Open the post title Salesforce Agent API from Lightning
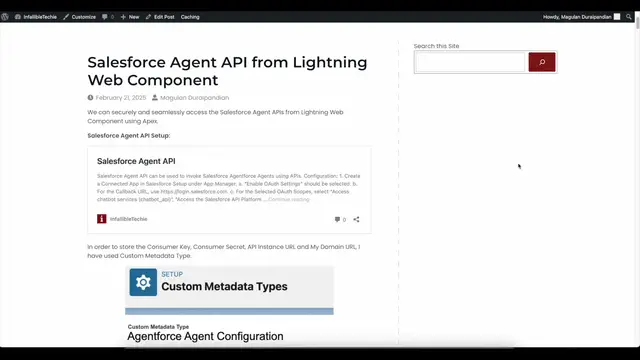640x360 pixels. click(x=227, y=71)
